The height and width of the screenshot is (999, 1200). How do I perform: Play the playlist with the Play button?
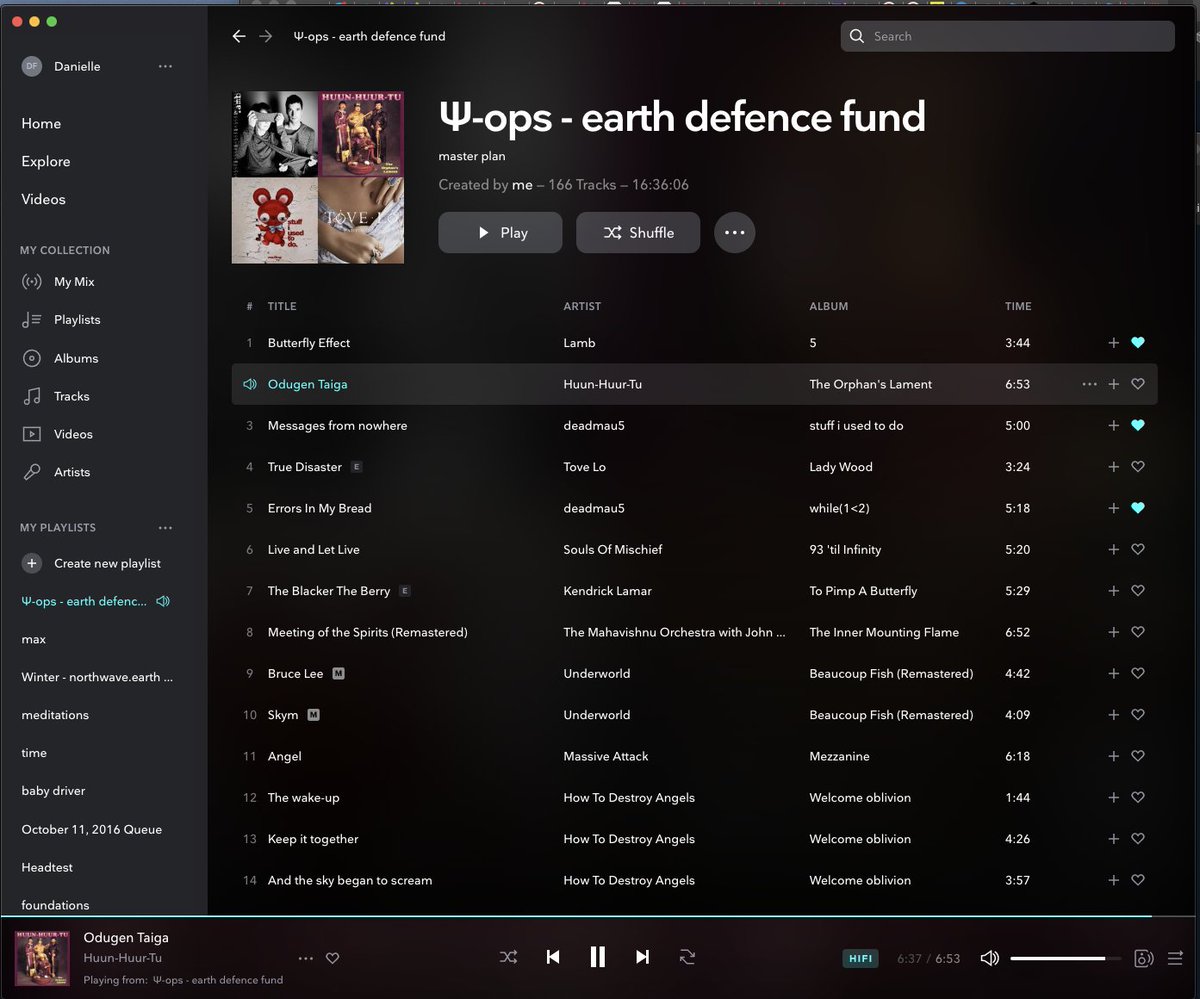(x=500, y=233)
